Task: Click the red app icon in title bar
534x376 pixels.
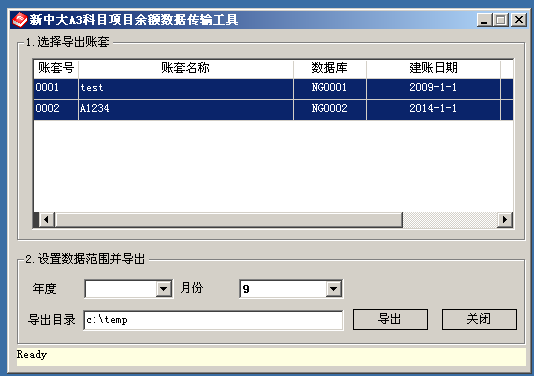Action: [19, 20]
